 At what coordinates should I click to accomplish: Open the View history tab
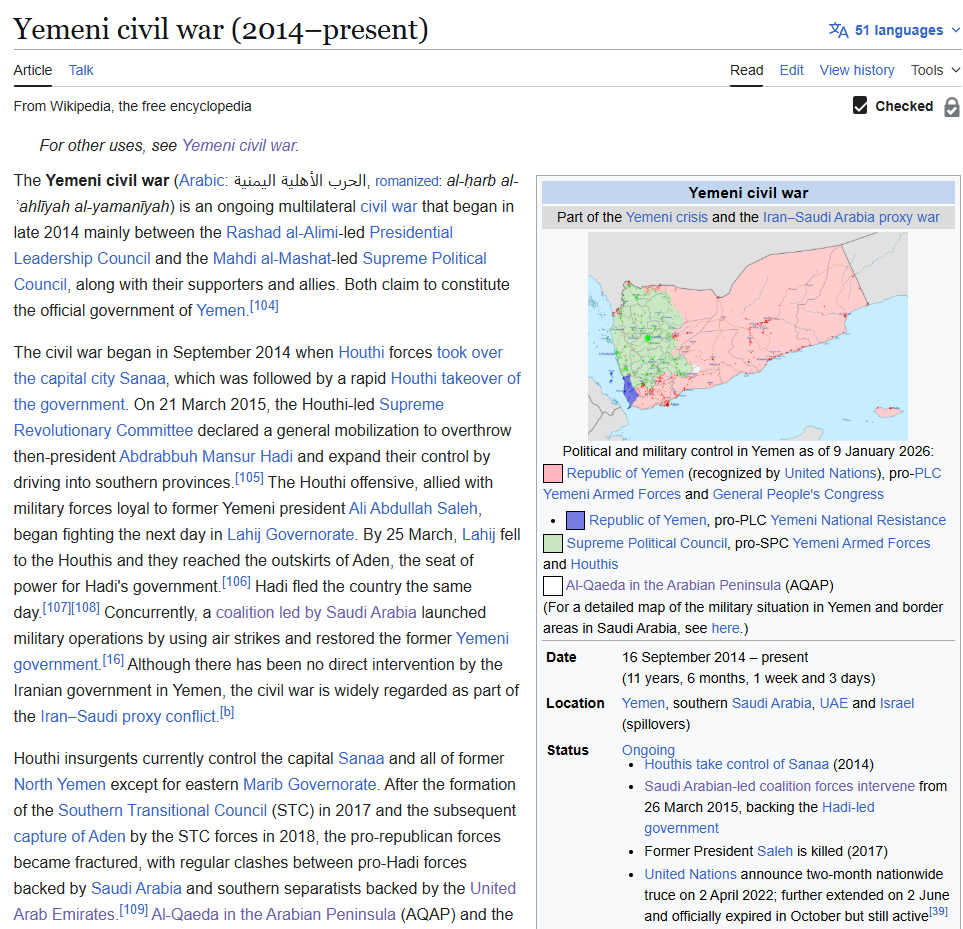point(856,70)
